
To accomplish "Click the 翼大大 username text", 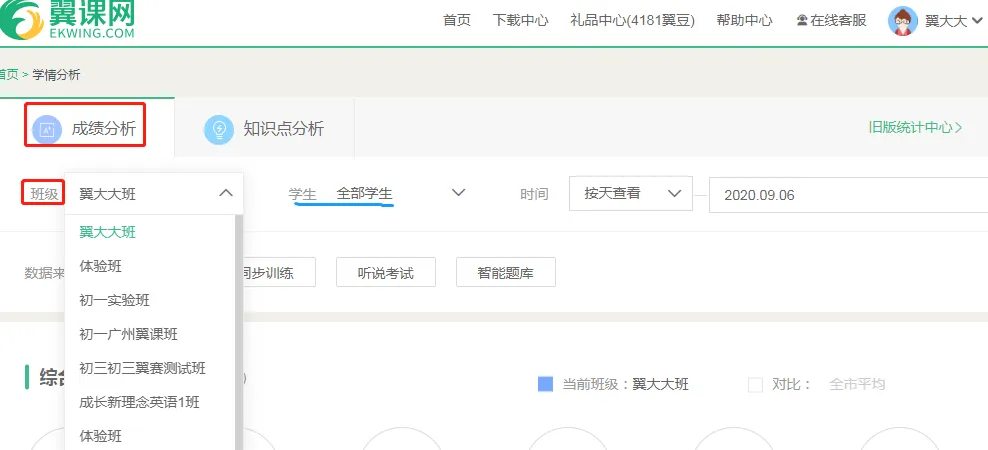I will click(x=946, y=21).
